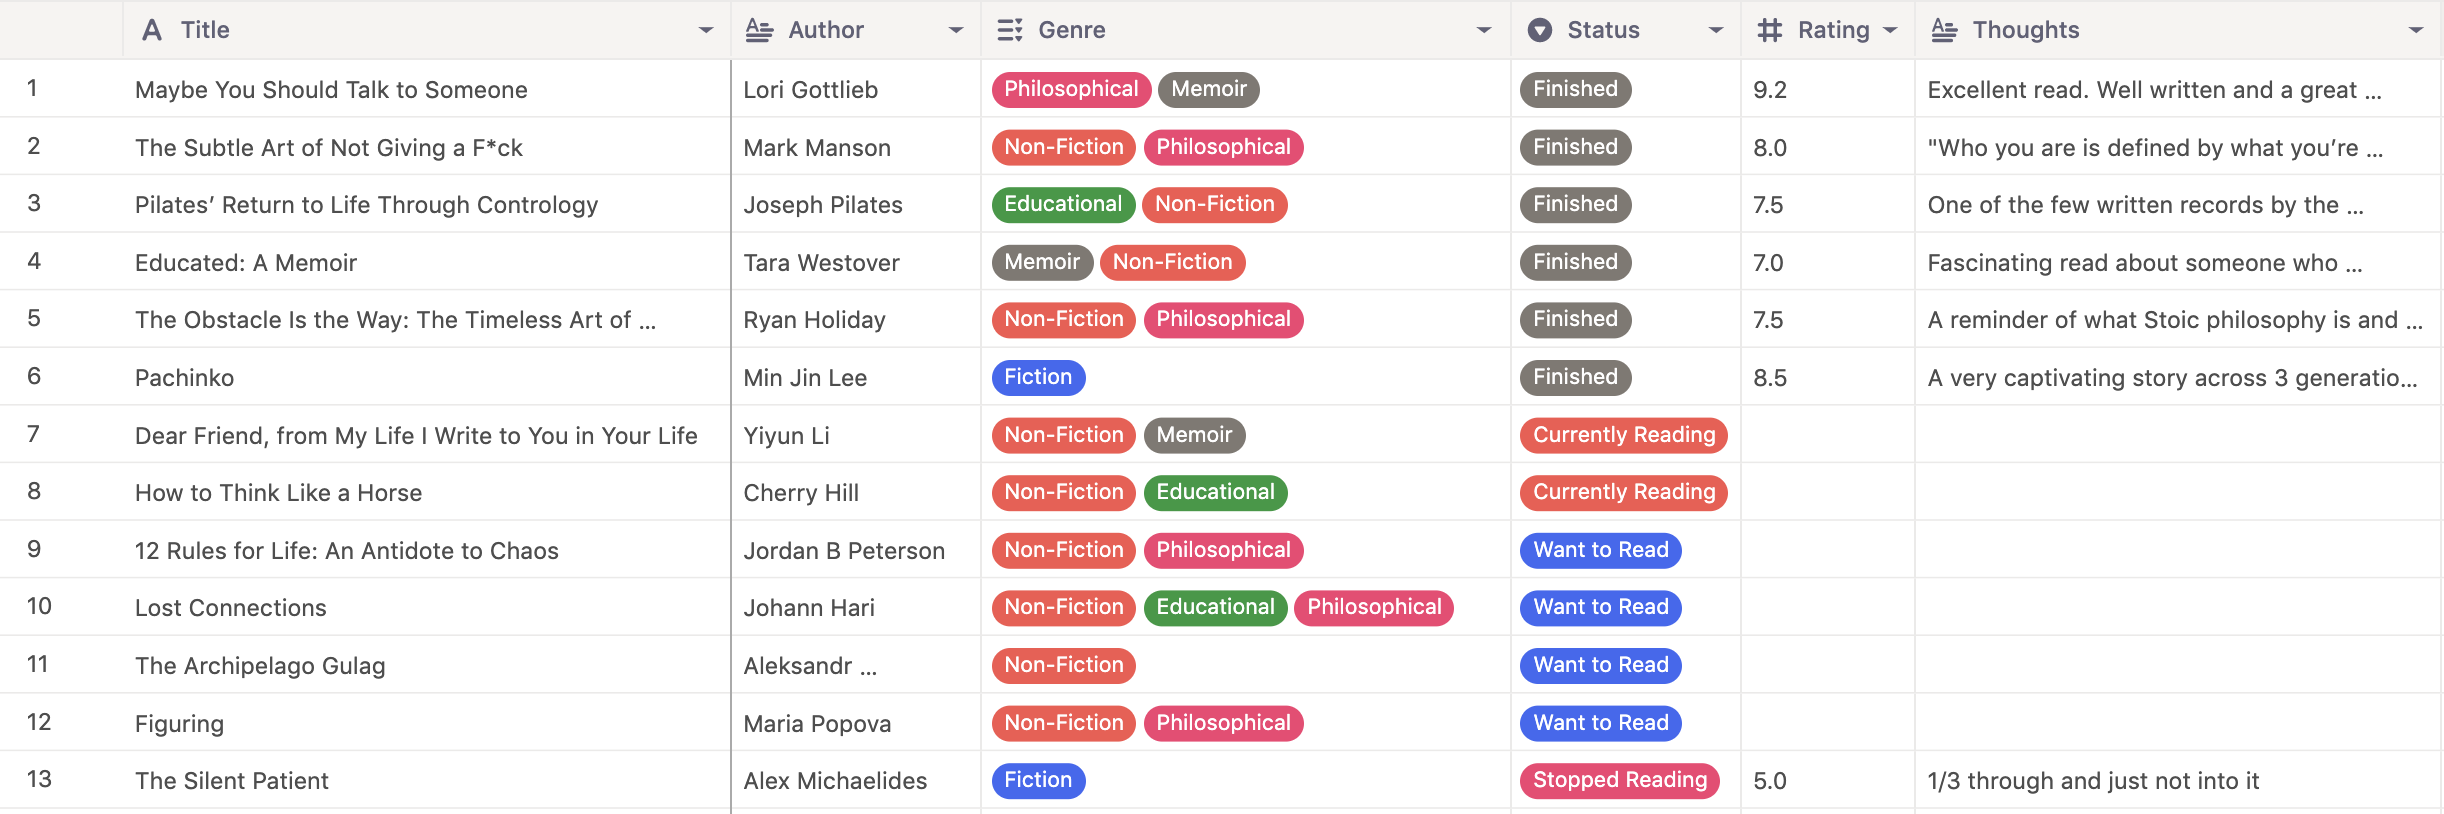
Task: Click title 'Educated: A Memoir'
Action: click(246, 263)
